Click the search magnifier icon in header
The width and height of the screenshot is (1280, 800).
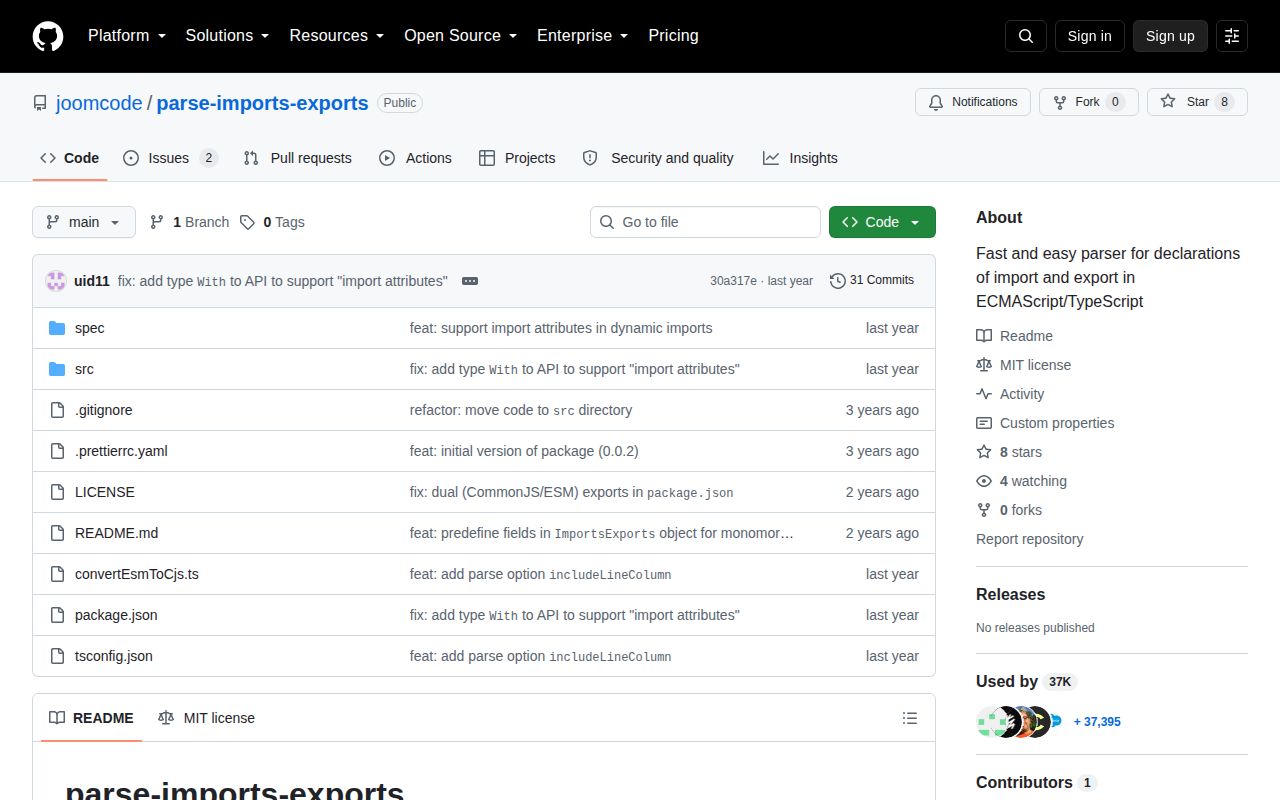click(x=1026, y=36)
